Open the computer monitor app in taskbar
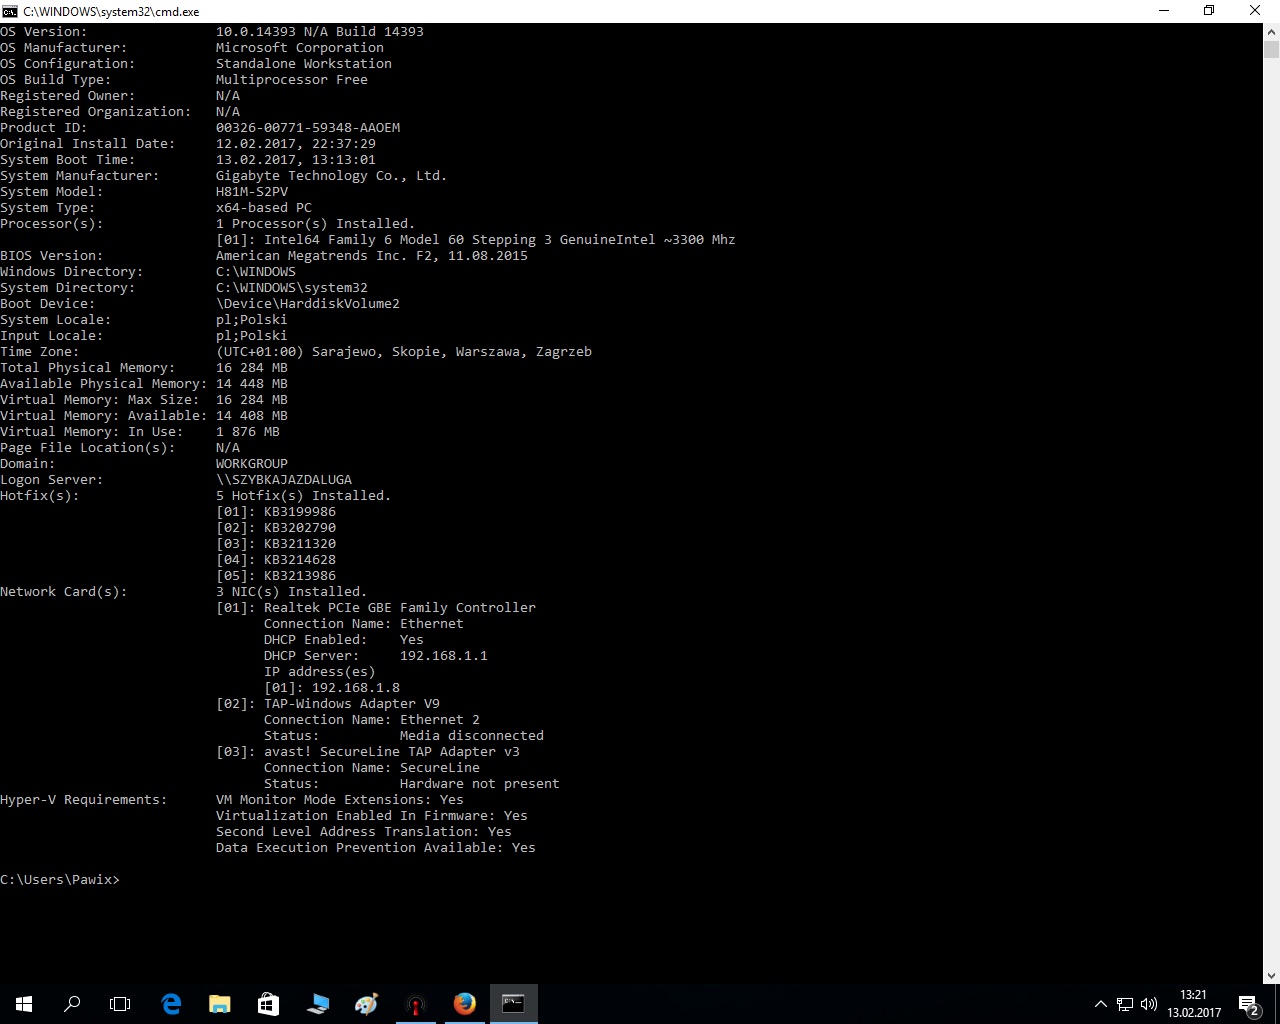Screen dimensions: 1280x1024 pos(318,1004)
